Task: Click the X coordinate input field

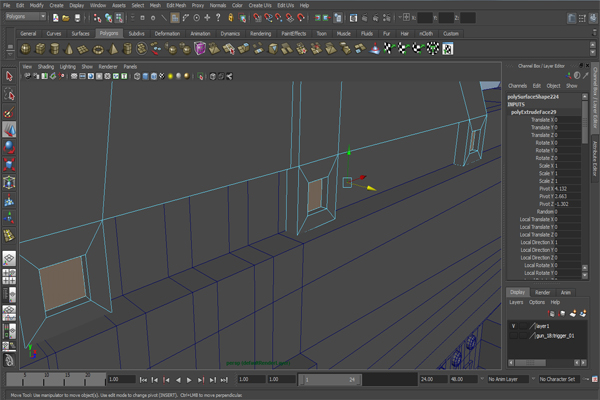Action: coord(424,18)
